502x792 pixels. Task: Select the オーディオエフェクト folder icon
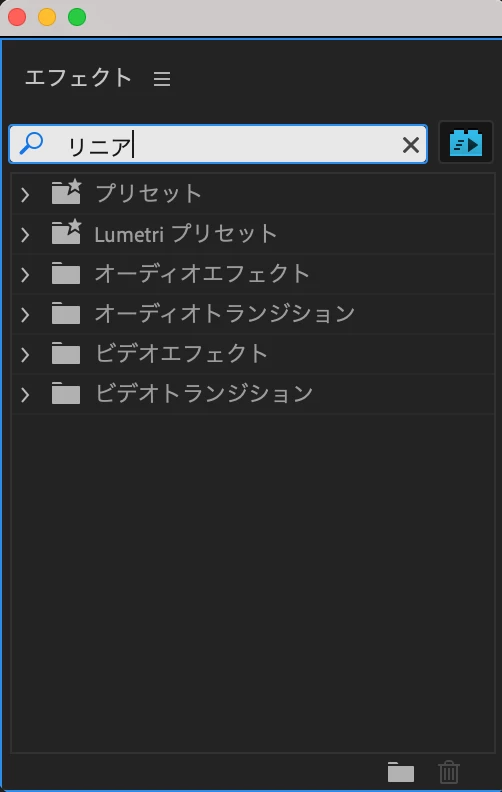(66, 273)
